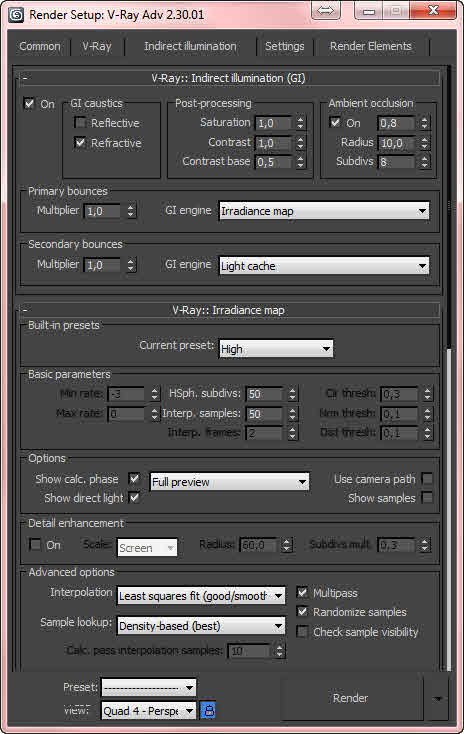Toggle the Multipass checkbox

(302, 593)
